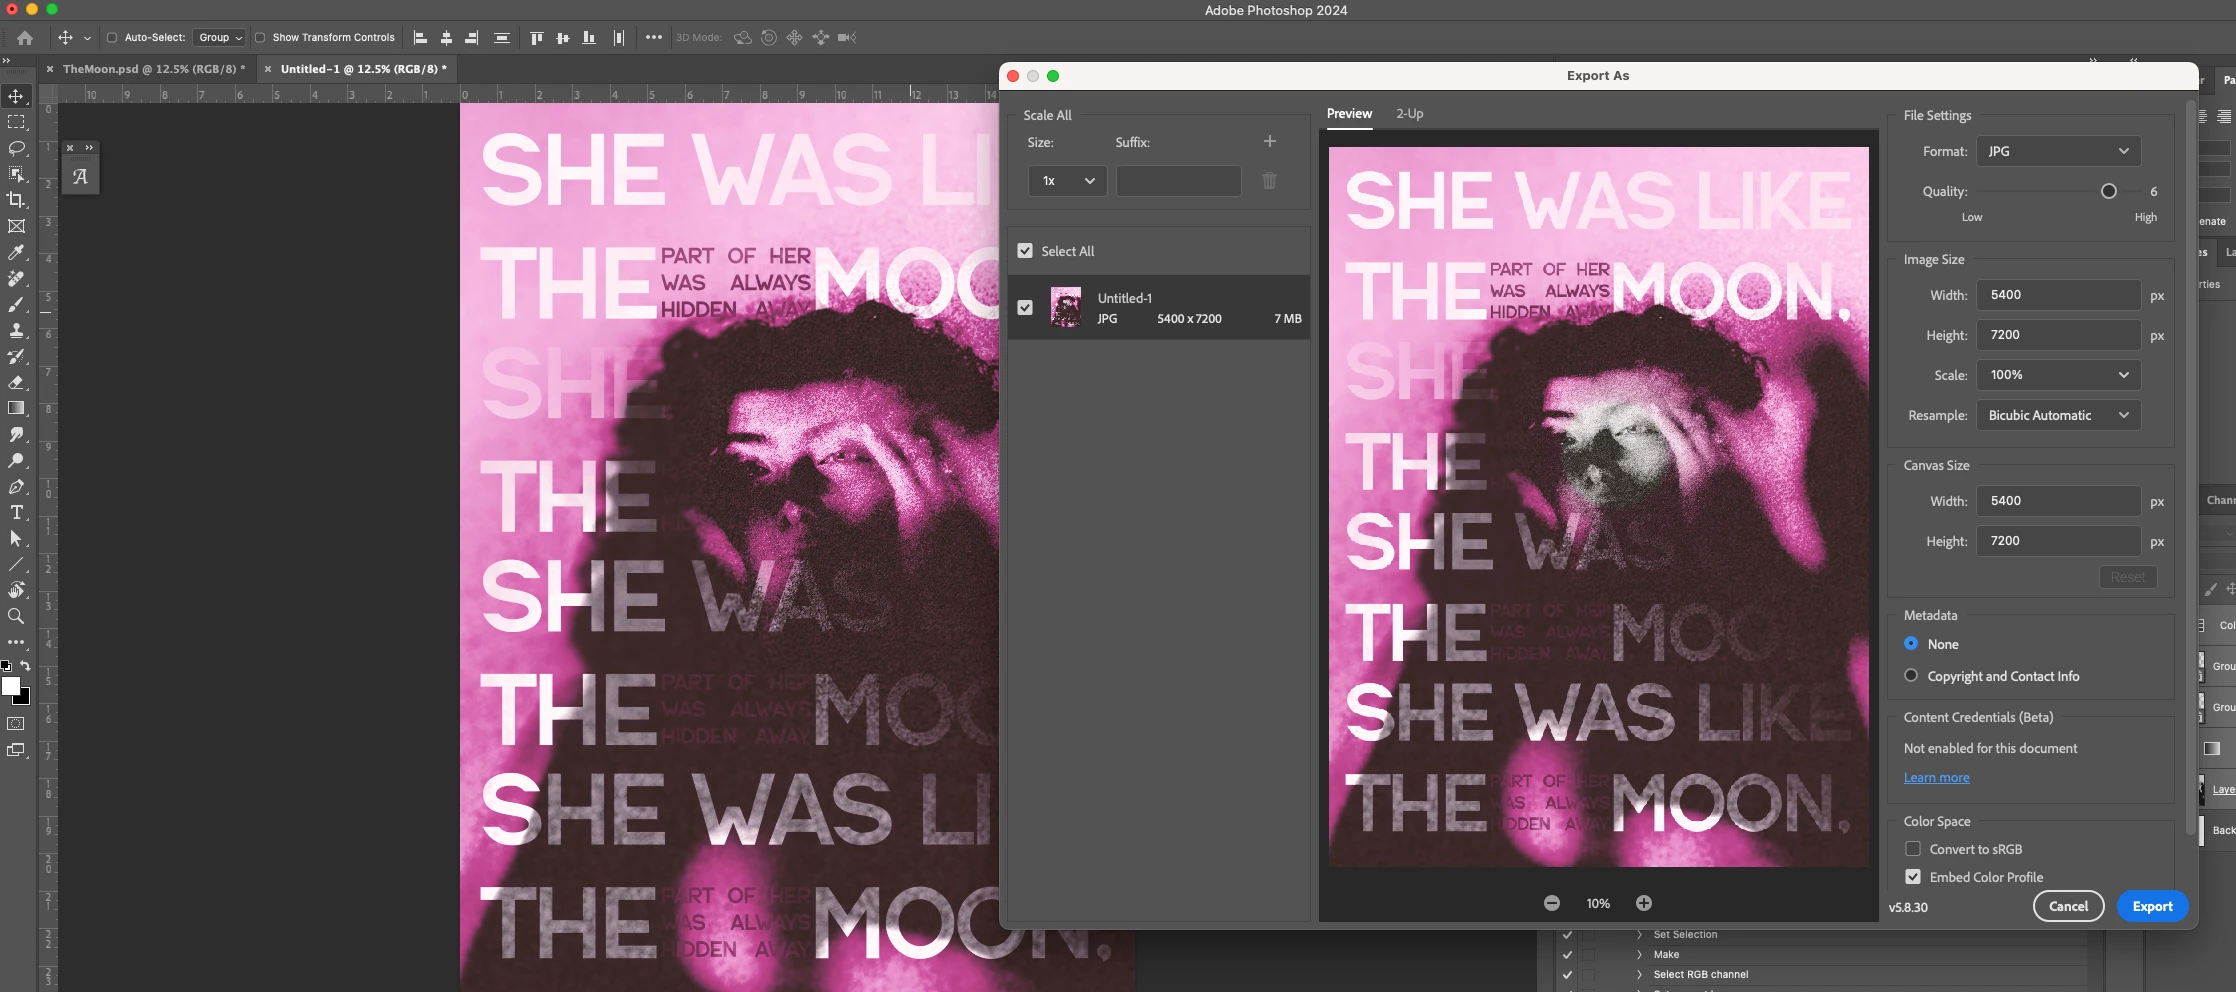Align top edges in options bar
The height and width of the screenshot is (992, 2236).
point(537,38)
